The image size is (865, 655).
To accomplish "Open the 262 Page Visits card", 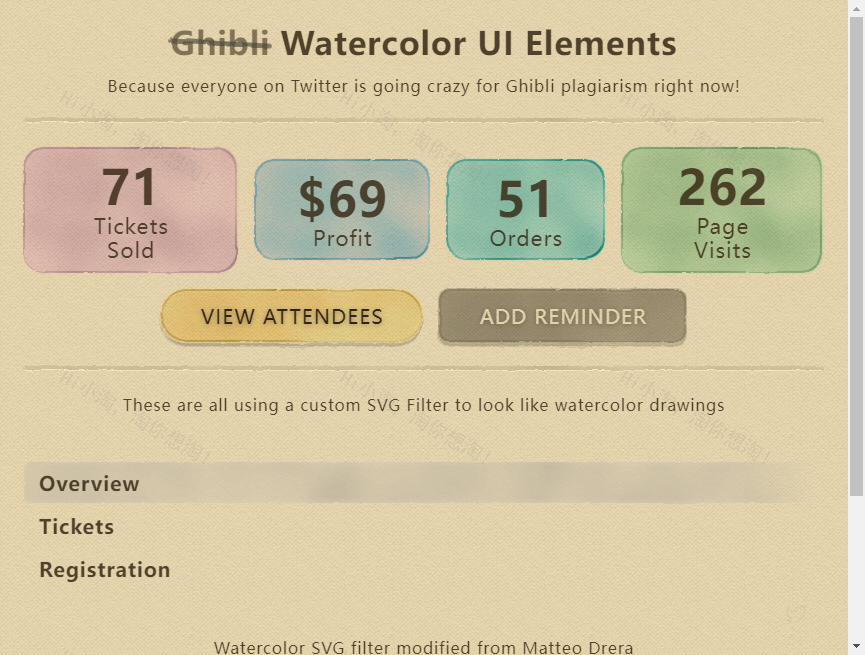I will tap(721, 210).
